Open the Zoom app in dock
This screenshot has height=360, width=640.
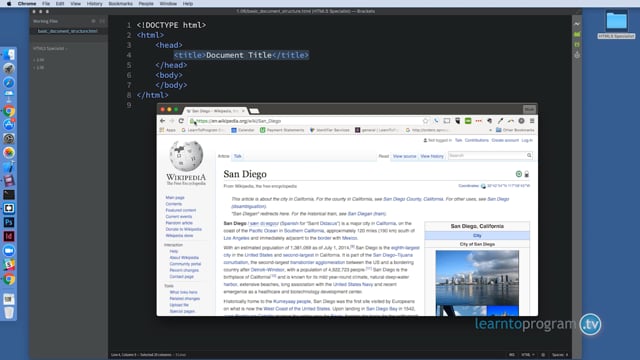pyautogui.click(x=9, y=251)
